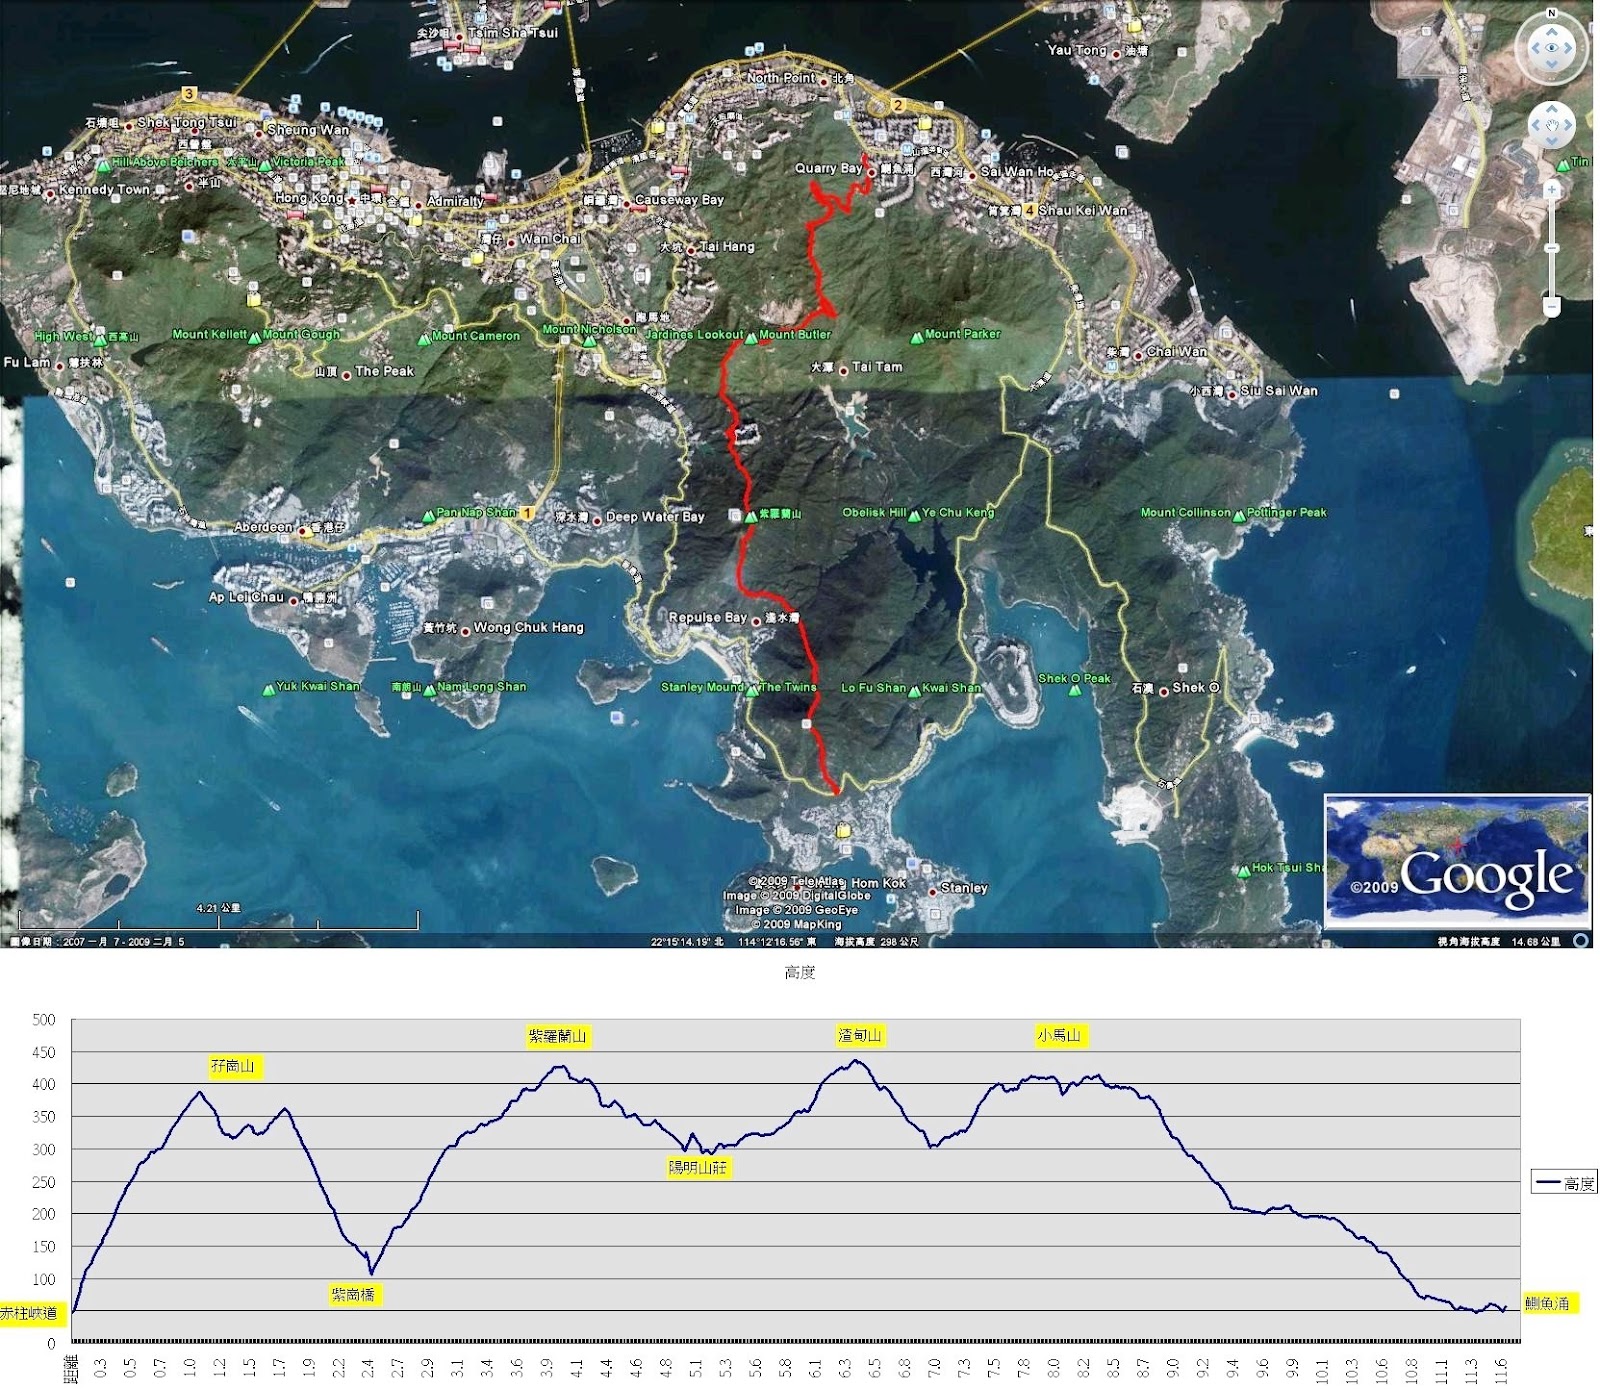1600x1389 pixels.
Task: Click the Ap Lei Chau label
Action: [x=246, y=597]
